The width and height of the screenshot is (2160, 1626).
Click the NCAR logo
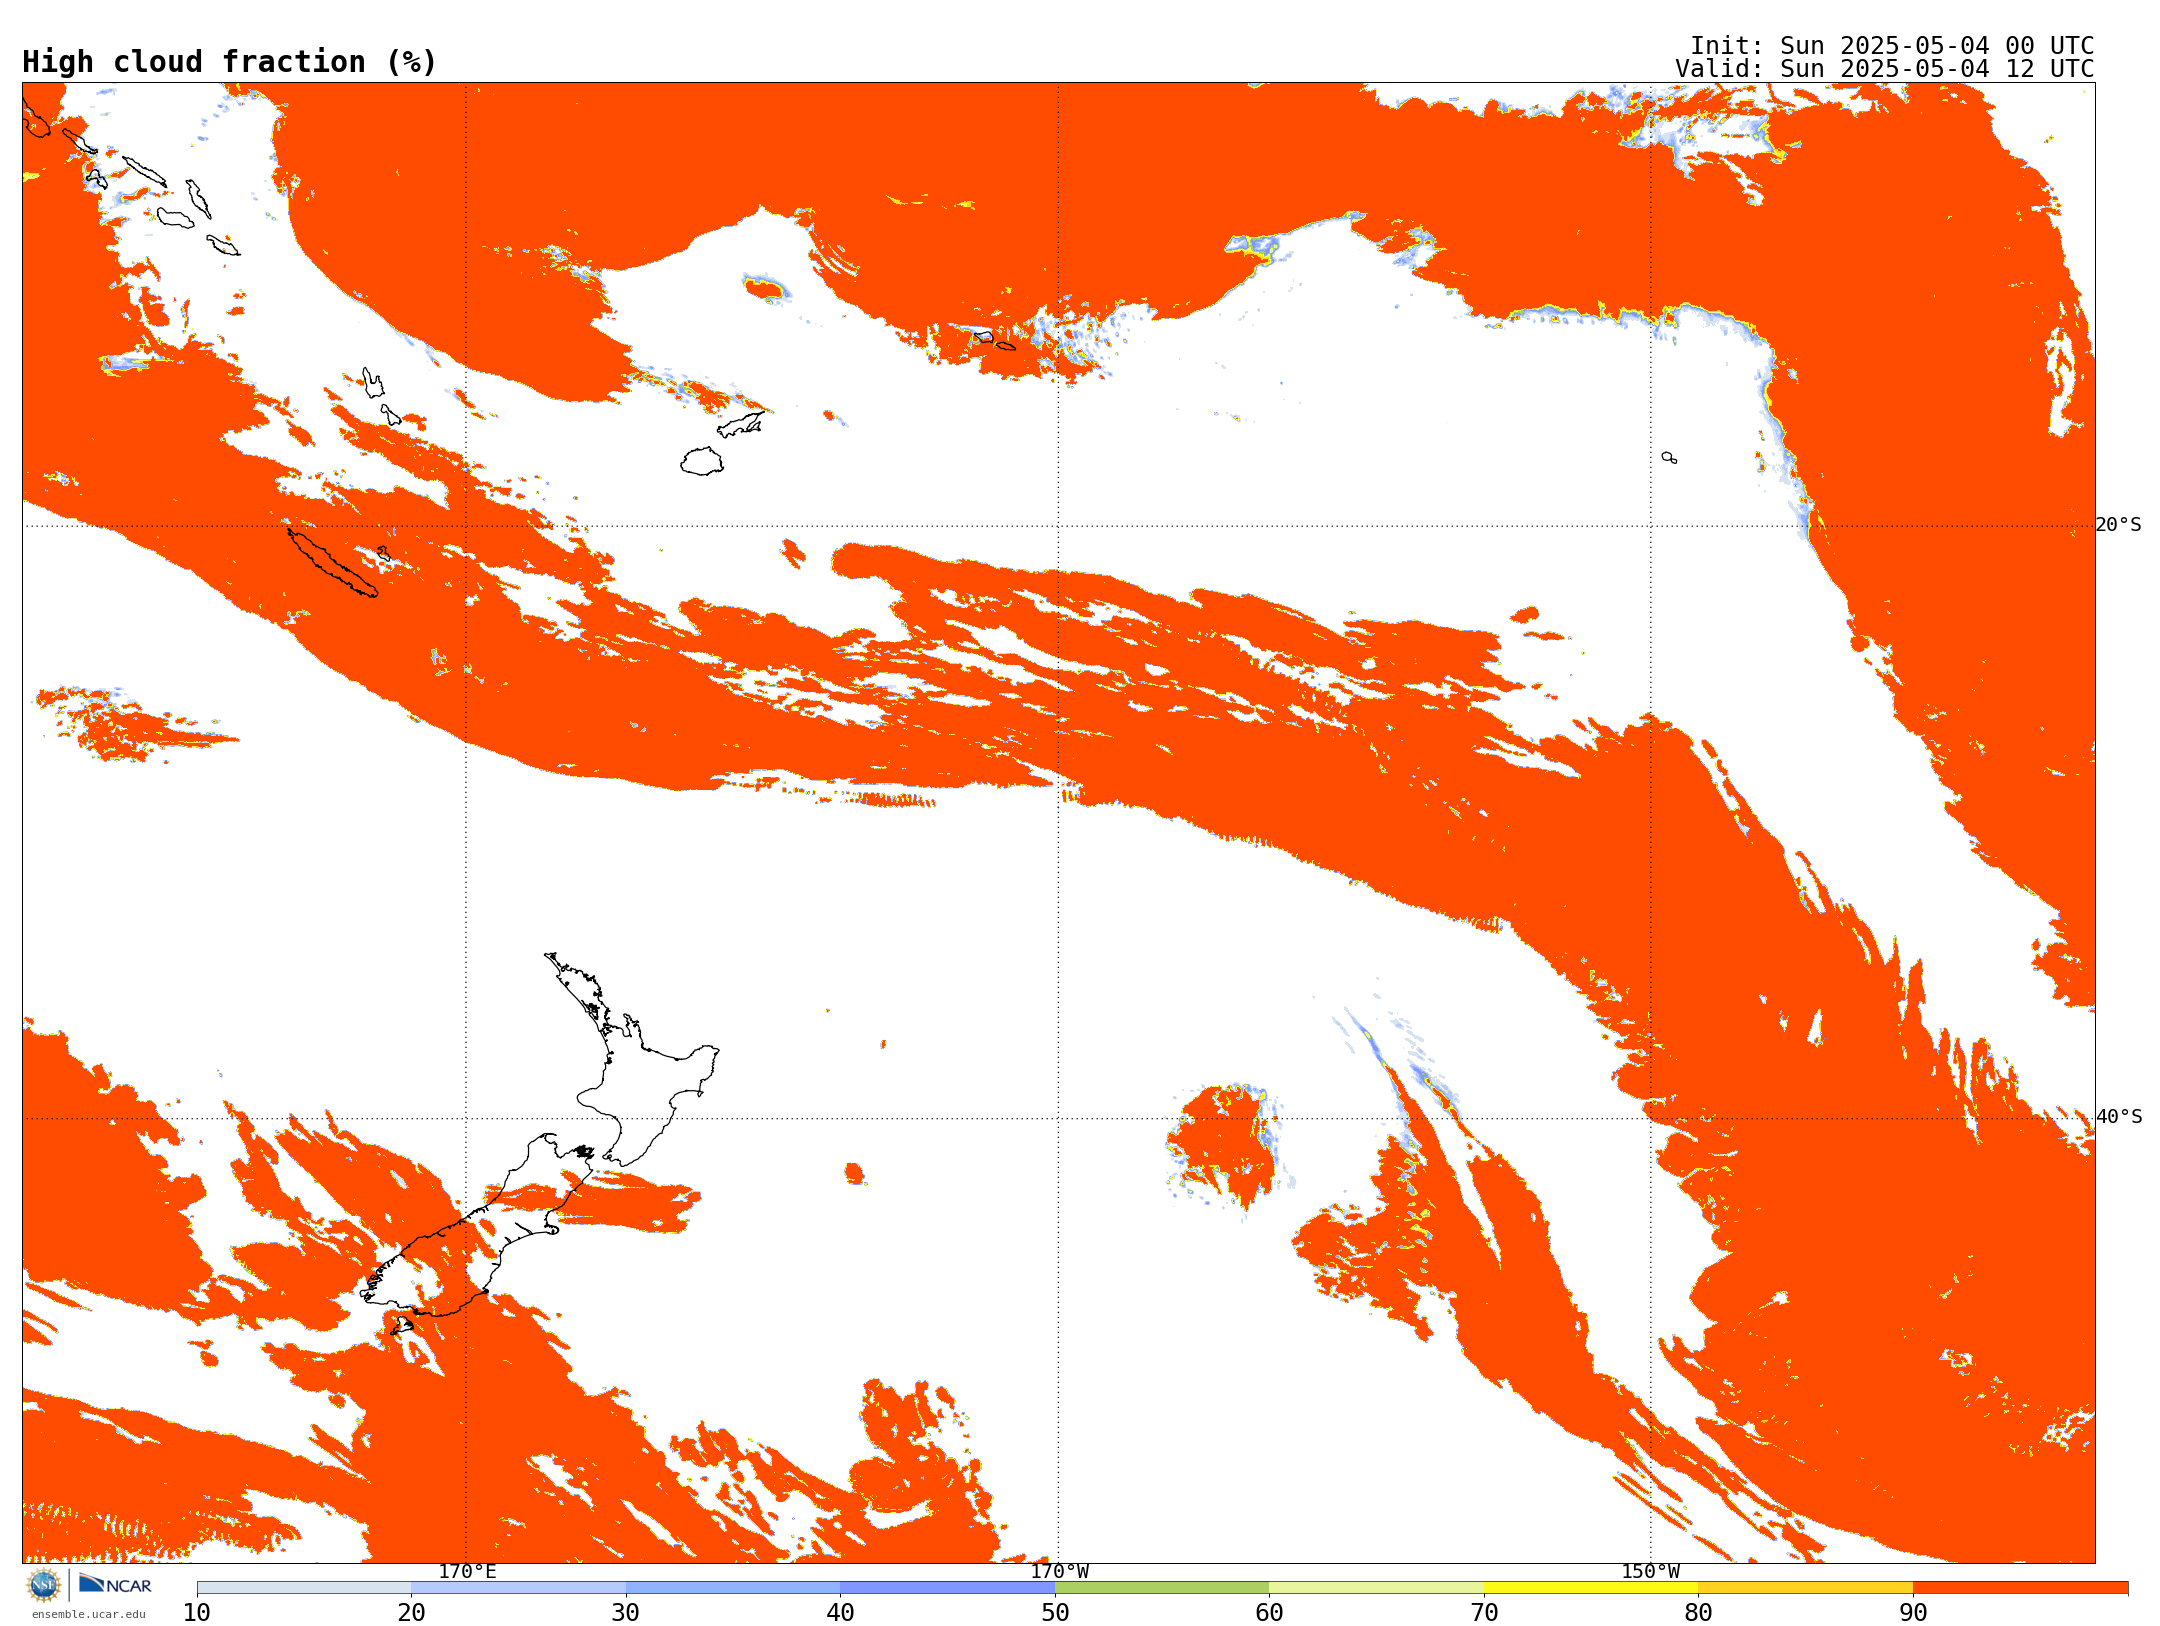pyautogui.click(x=115, y=1584)
